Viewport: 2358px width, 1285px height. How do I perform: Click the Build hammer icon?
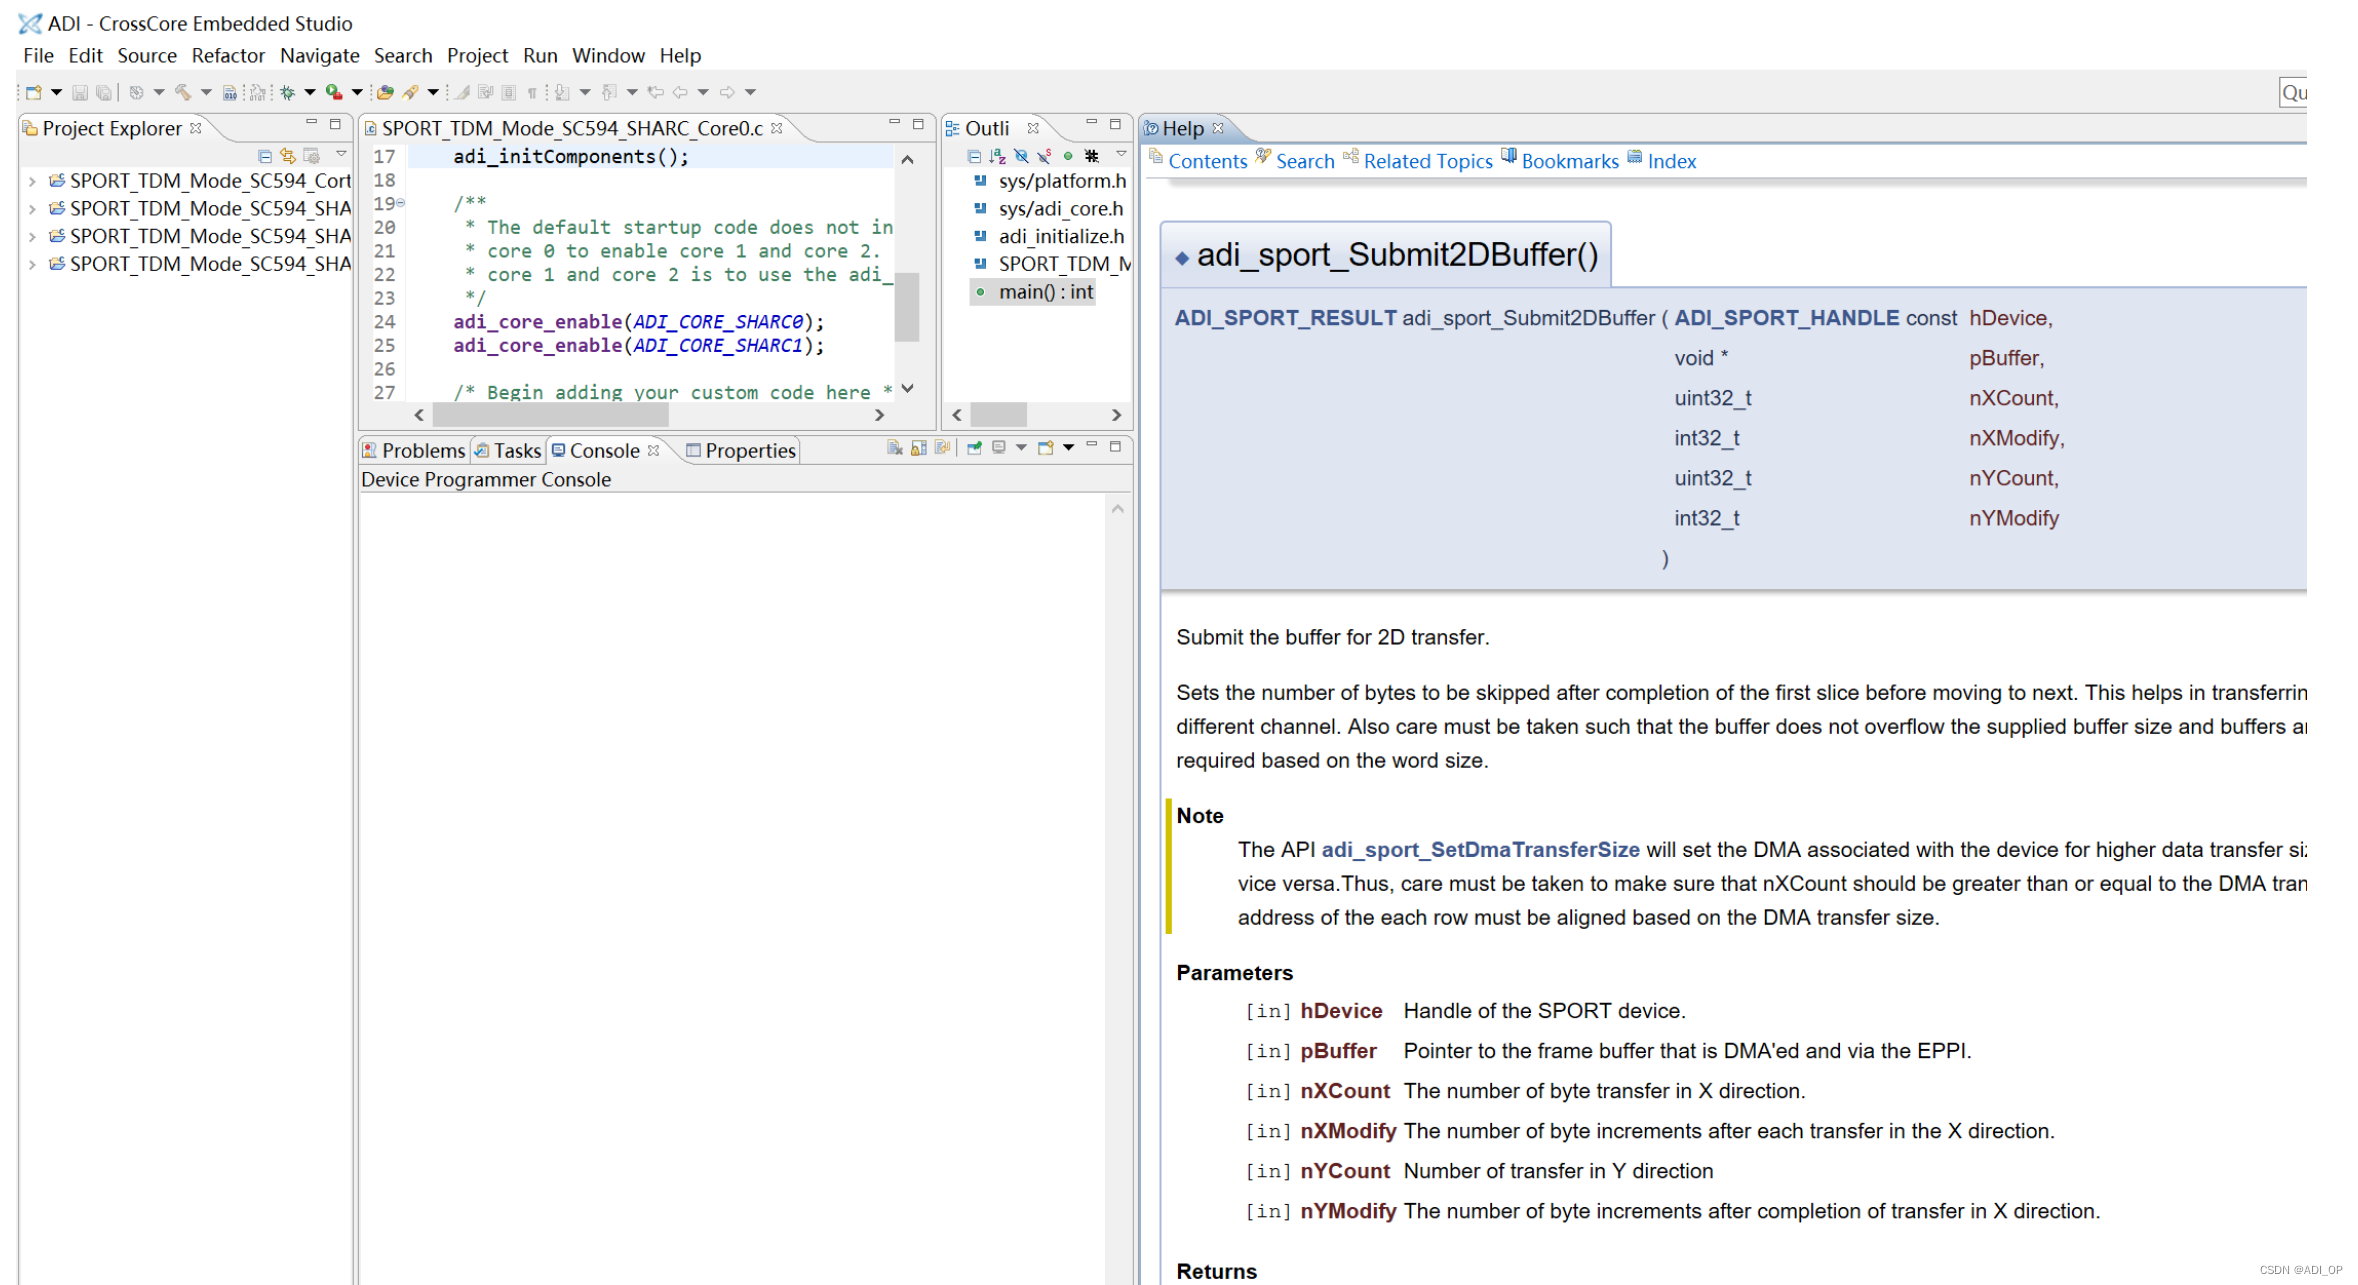[183, 93]
